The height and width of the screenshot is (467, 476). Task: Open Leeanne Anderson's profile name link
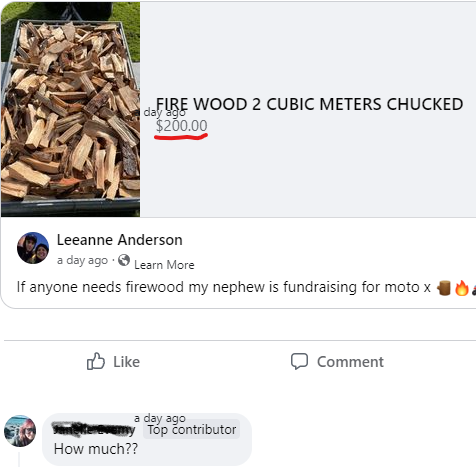click(120, 240)
